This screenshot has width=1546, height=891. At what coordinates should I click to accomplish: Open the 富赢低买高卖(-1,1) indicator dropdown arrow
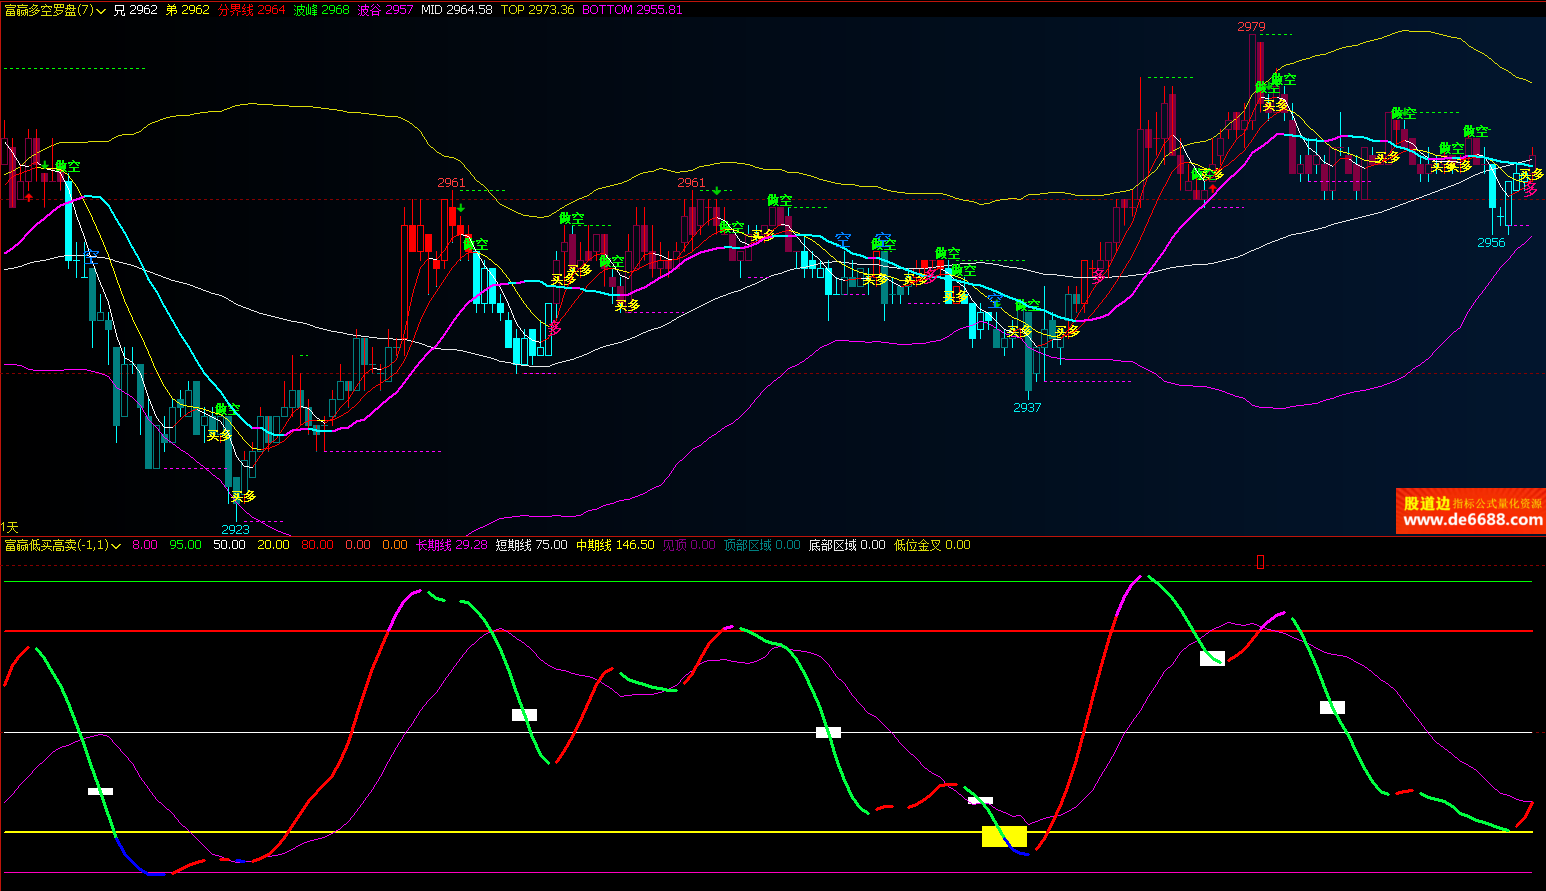click(x=116, y=546)
